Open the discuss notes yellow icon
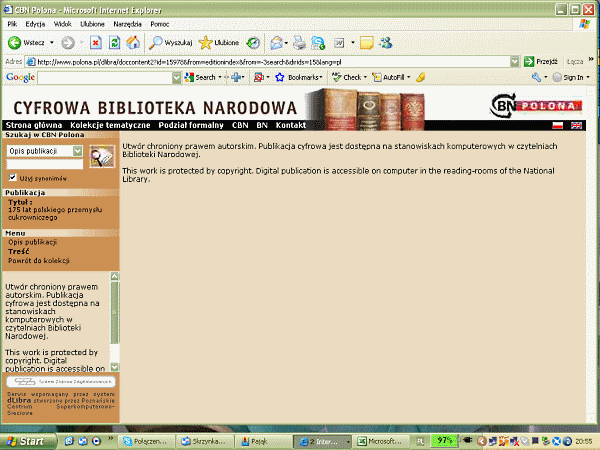The width and height of the screenshot is (600, 450). click(x=366, y=42)
